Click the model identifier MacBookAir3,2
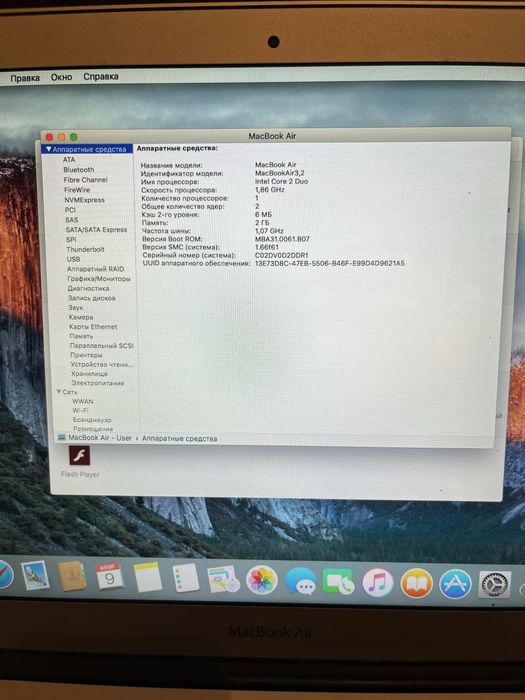Screen dimensions: 525x700 [x=279, y=173]
